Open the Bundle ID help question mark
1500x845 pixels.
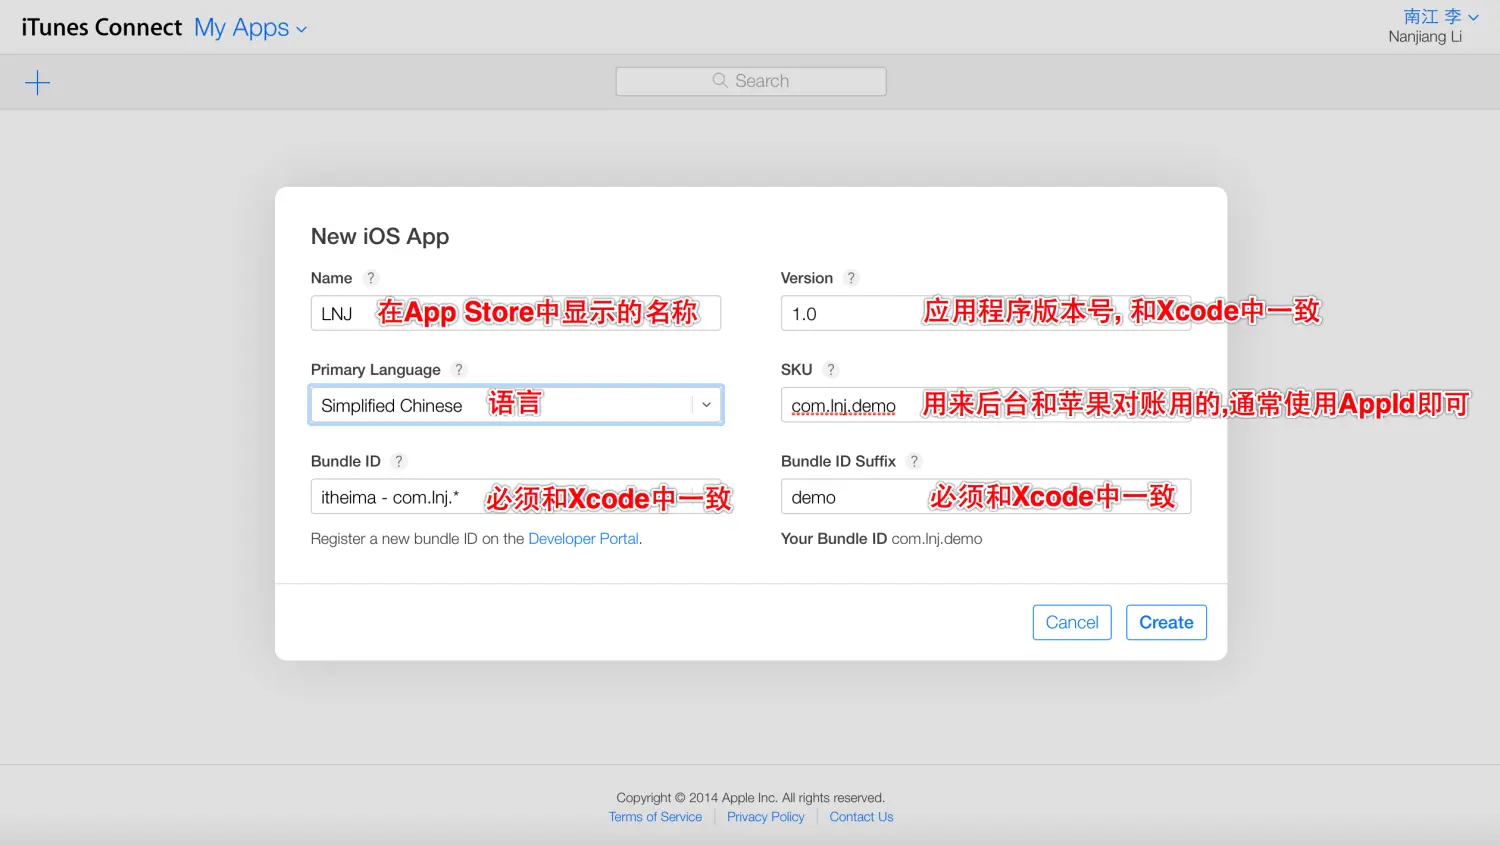point(399,461)
